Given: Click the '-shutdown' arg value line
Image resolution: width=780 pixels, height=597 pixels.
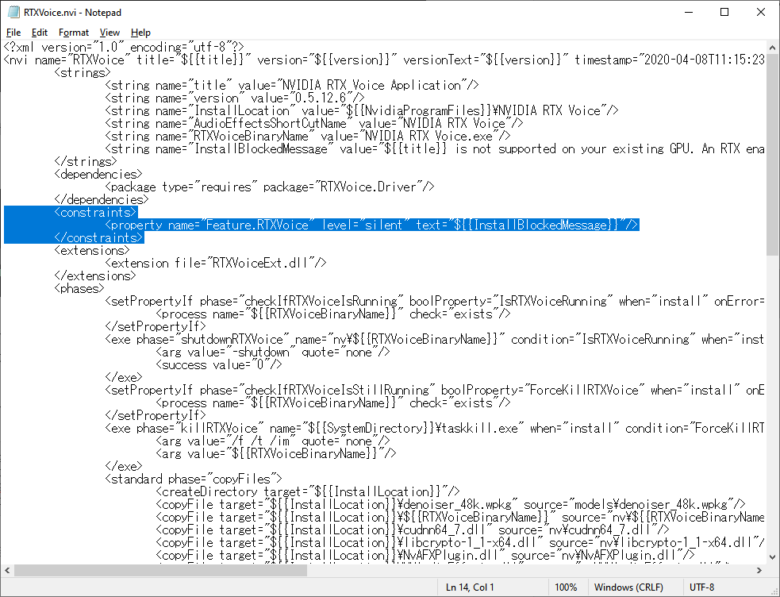Looking at the screenshot, I should (273, 352).
